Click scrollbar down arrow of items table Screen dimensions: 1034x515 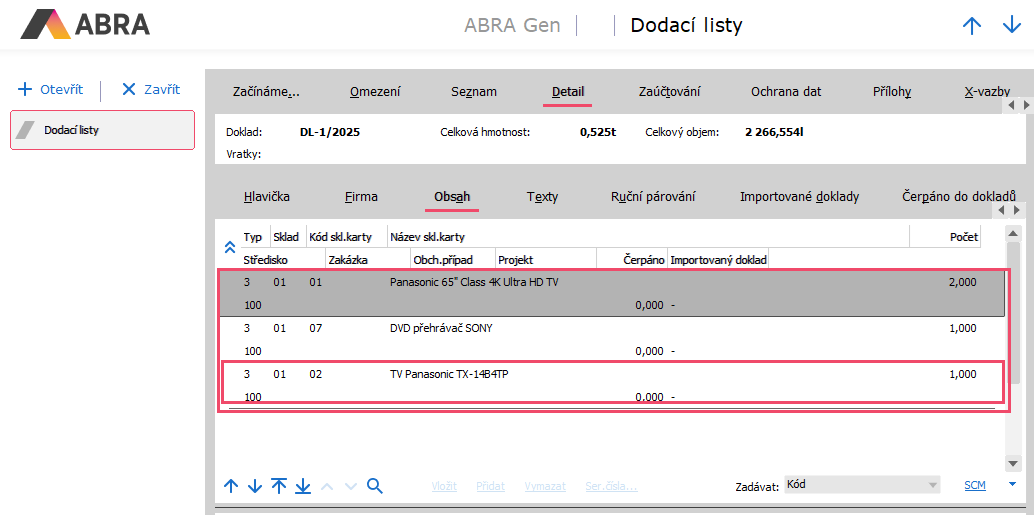(1013, 463)
